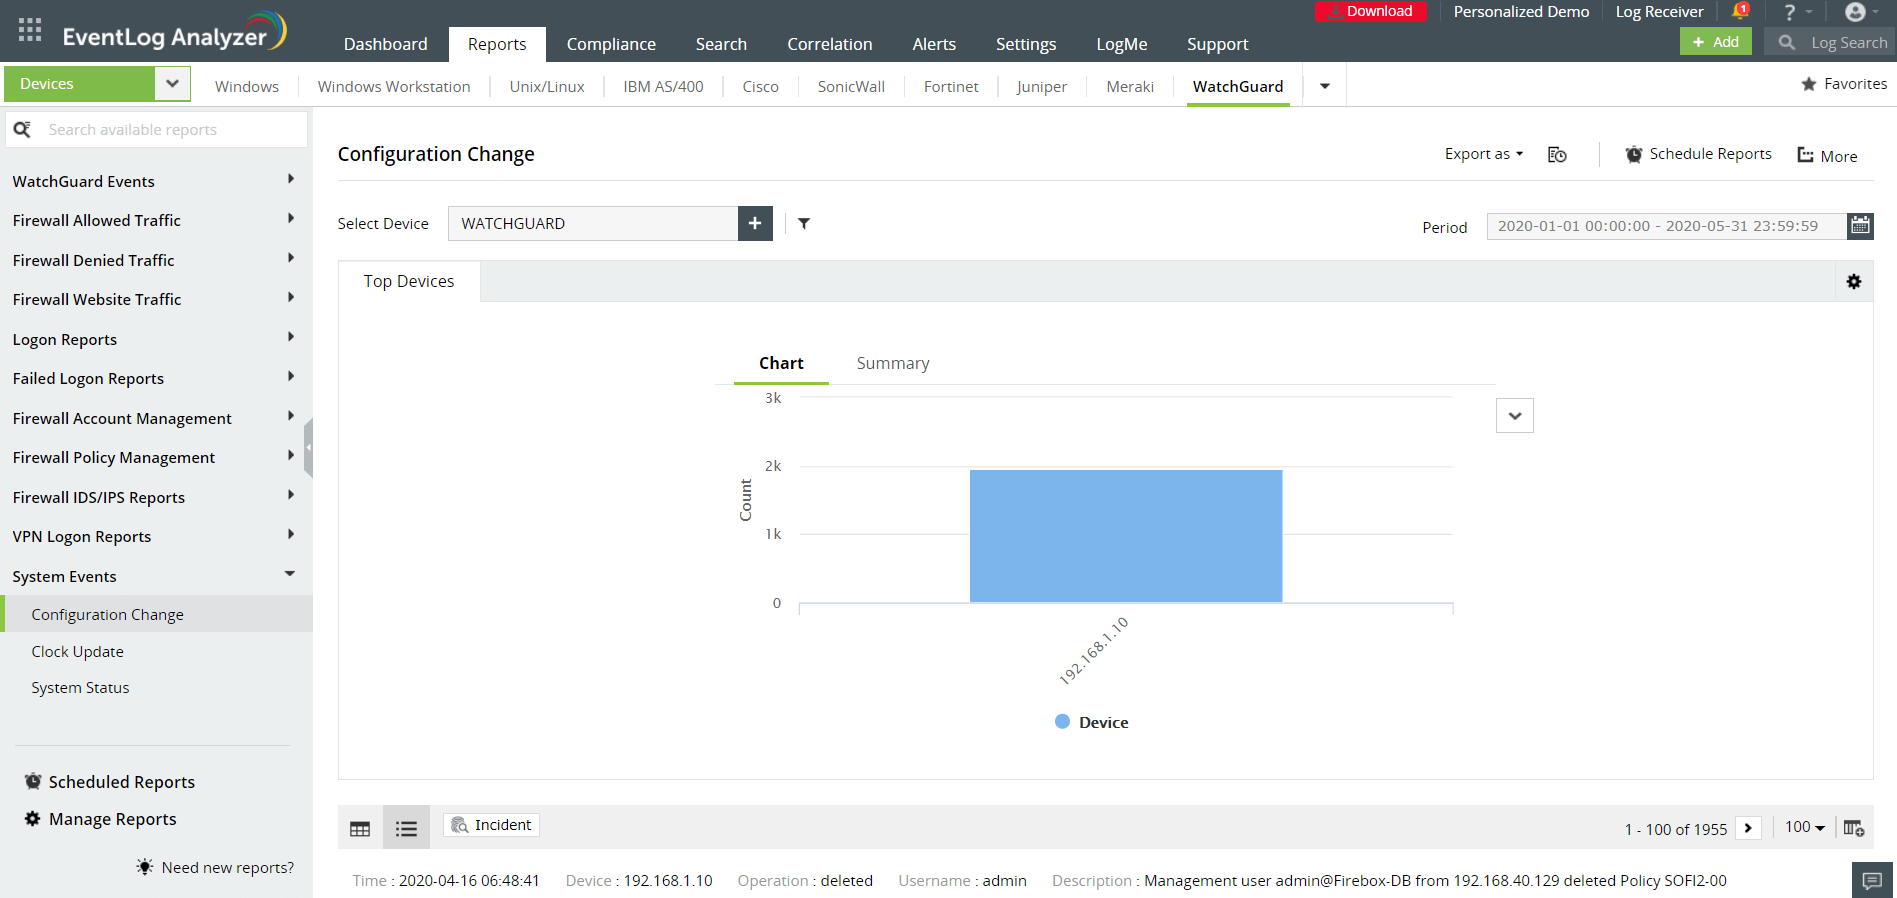
Task: Go to next page of results
Action: tap(1748, 828)
